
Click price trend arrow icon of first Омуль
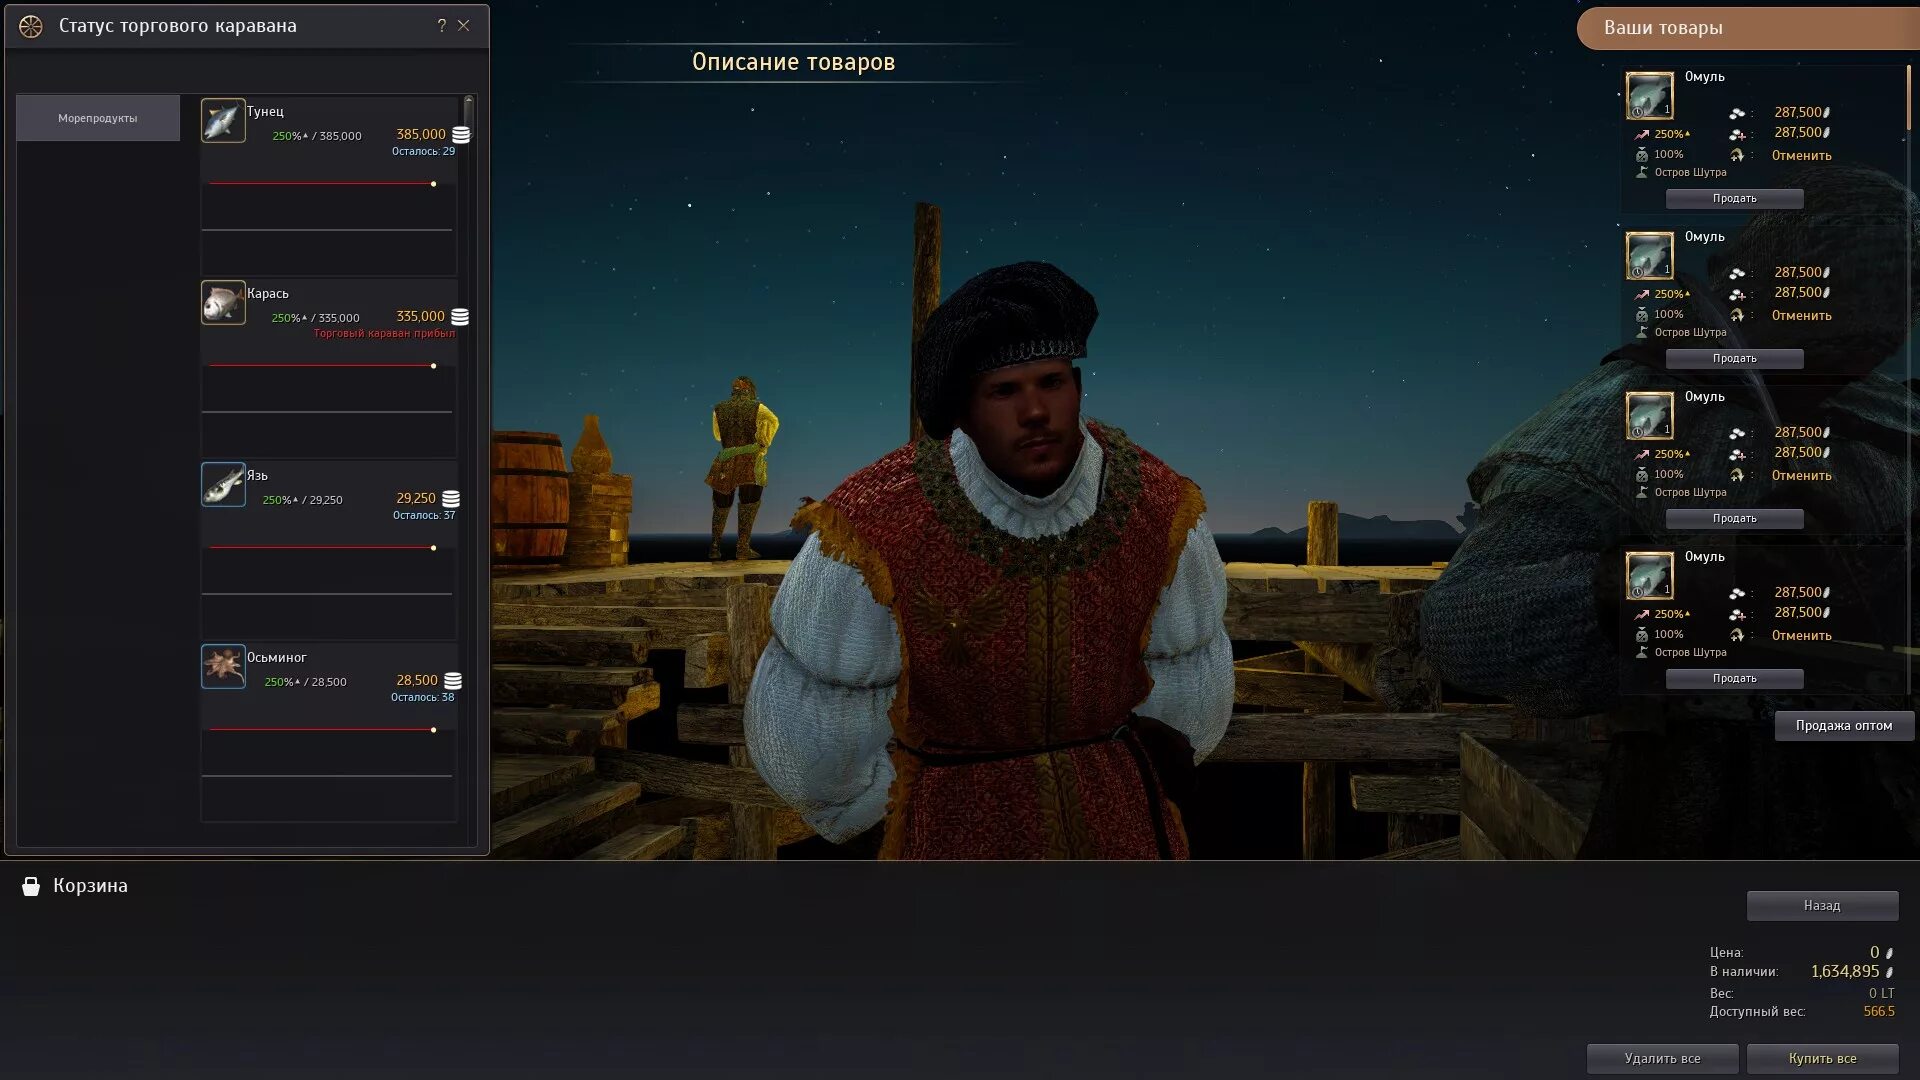tap(1641, 134)
